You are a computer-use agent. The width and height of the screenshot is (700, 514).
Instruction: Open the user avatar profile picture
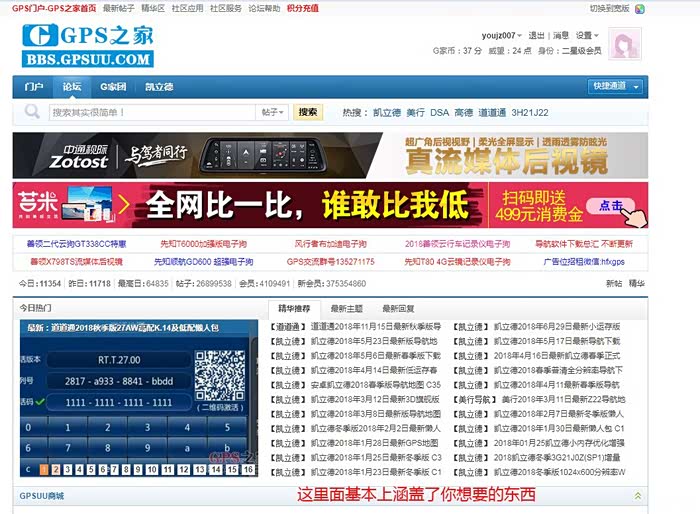click(624, 43)
